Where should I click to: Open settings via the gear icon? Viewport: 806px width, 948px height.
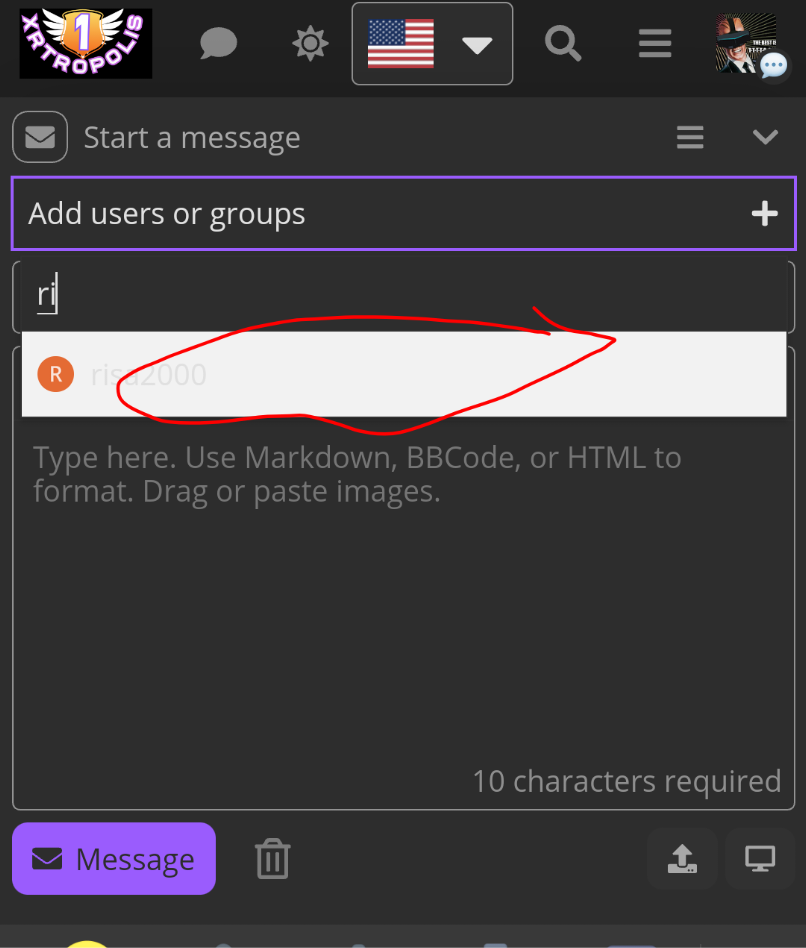pyautogui.click(x=309, y=44)
